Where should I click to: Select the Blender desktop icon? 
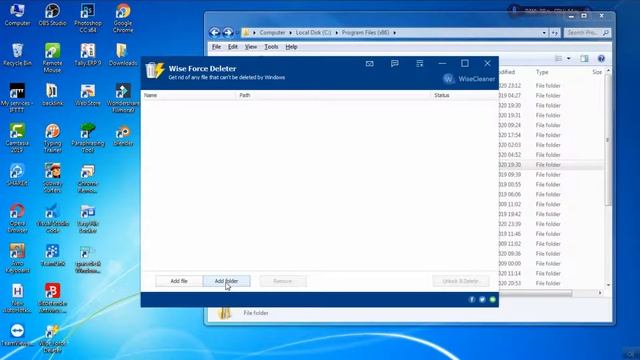click(x=123, y=136)
